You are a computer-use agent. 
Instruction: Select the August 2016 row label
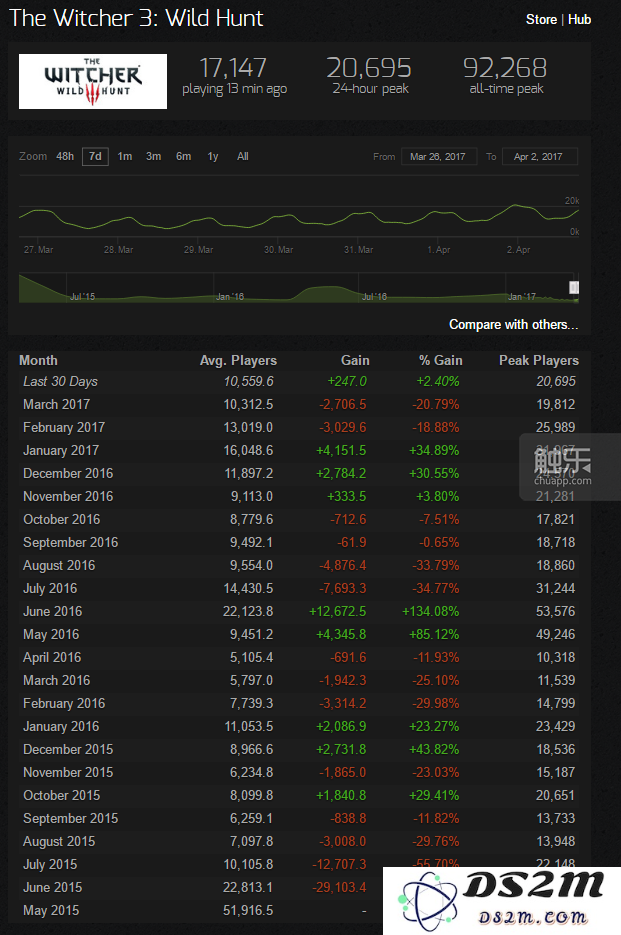(59, 565)
